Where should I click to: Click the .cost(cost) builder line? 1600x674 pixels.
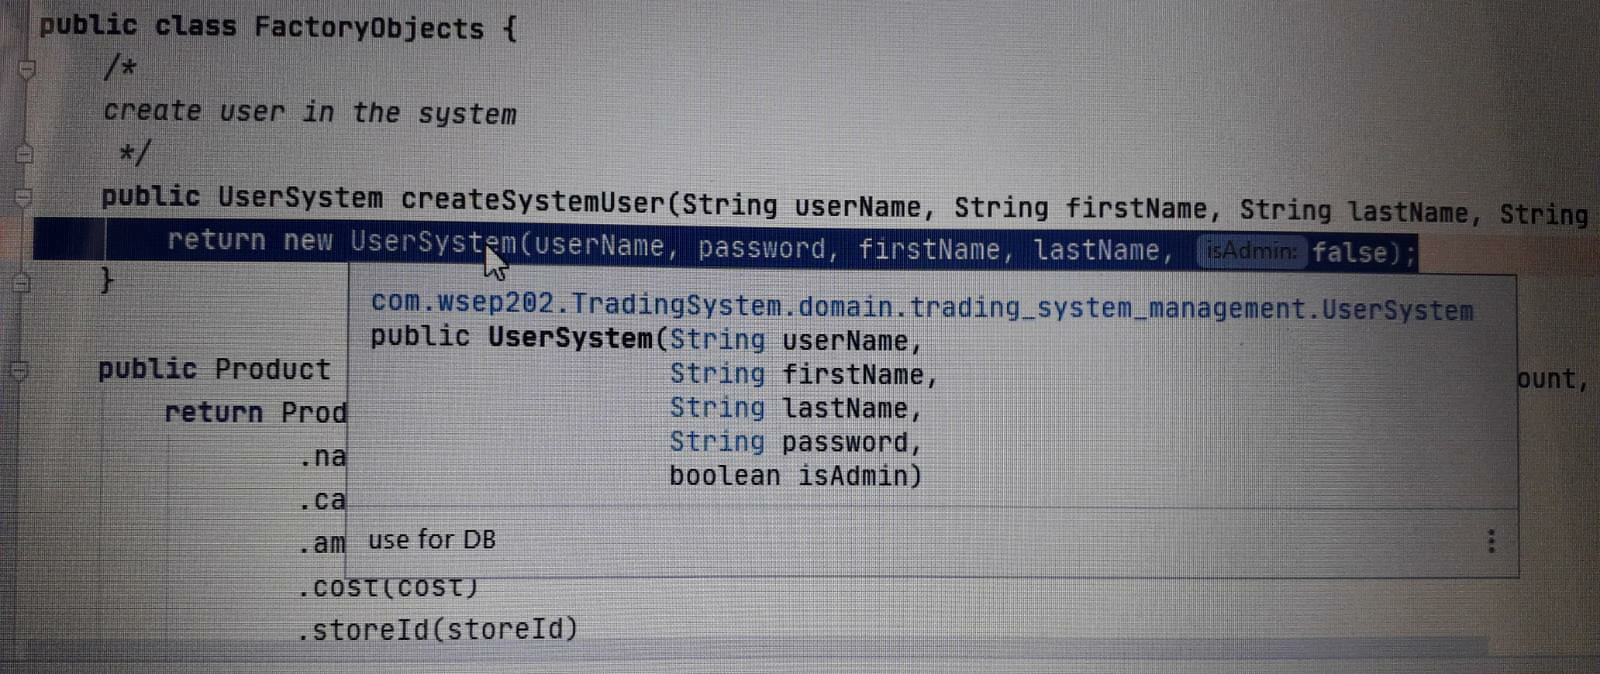tap(389, 587)
